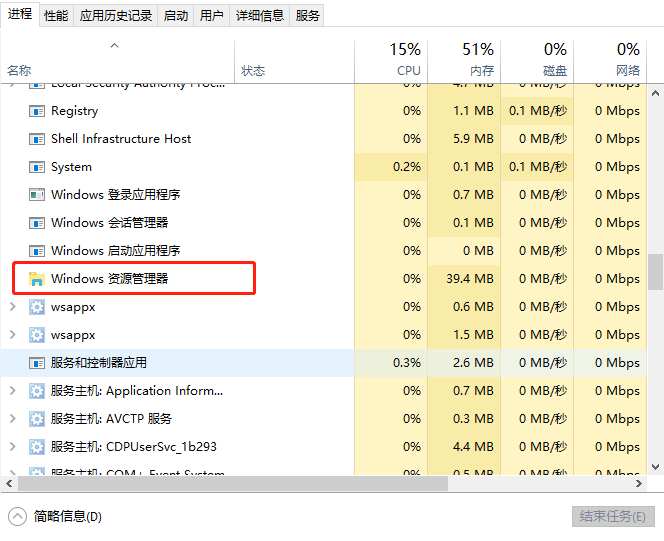Sort by 磁盘 column header
The height and width of the screenshot is (541, 664).
click(537, 62)
